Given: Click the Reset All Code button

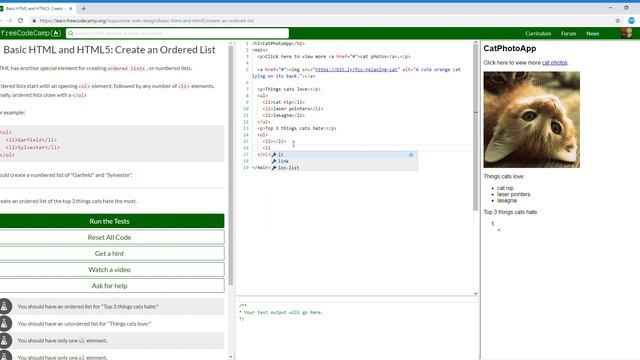Looking at the screenshot, I should 109,237.
